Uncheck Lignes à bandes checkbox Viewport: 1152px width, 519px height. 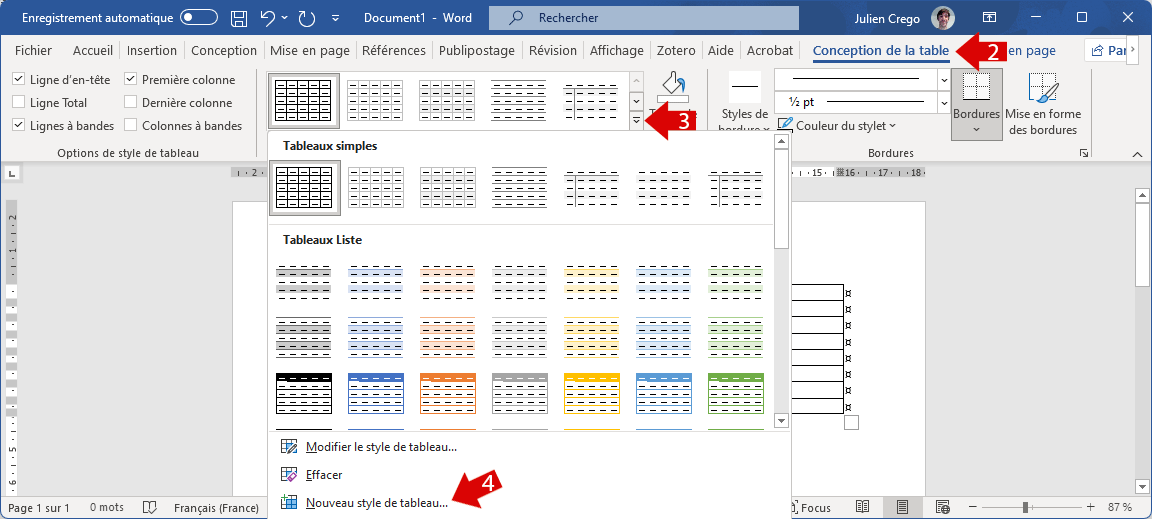(x=19, y=126)
